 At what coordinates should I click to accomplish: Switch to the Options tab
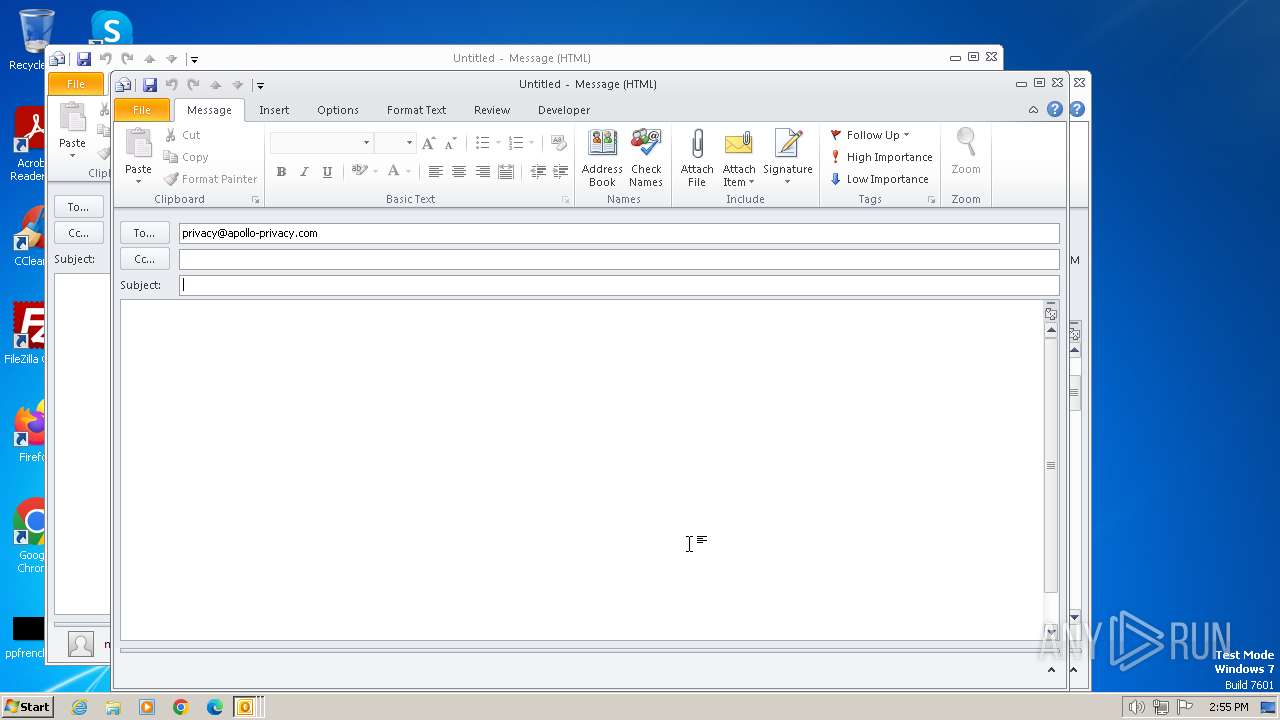click(x=338, y=110)
